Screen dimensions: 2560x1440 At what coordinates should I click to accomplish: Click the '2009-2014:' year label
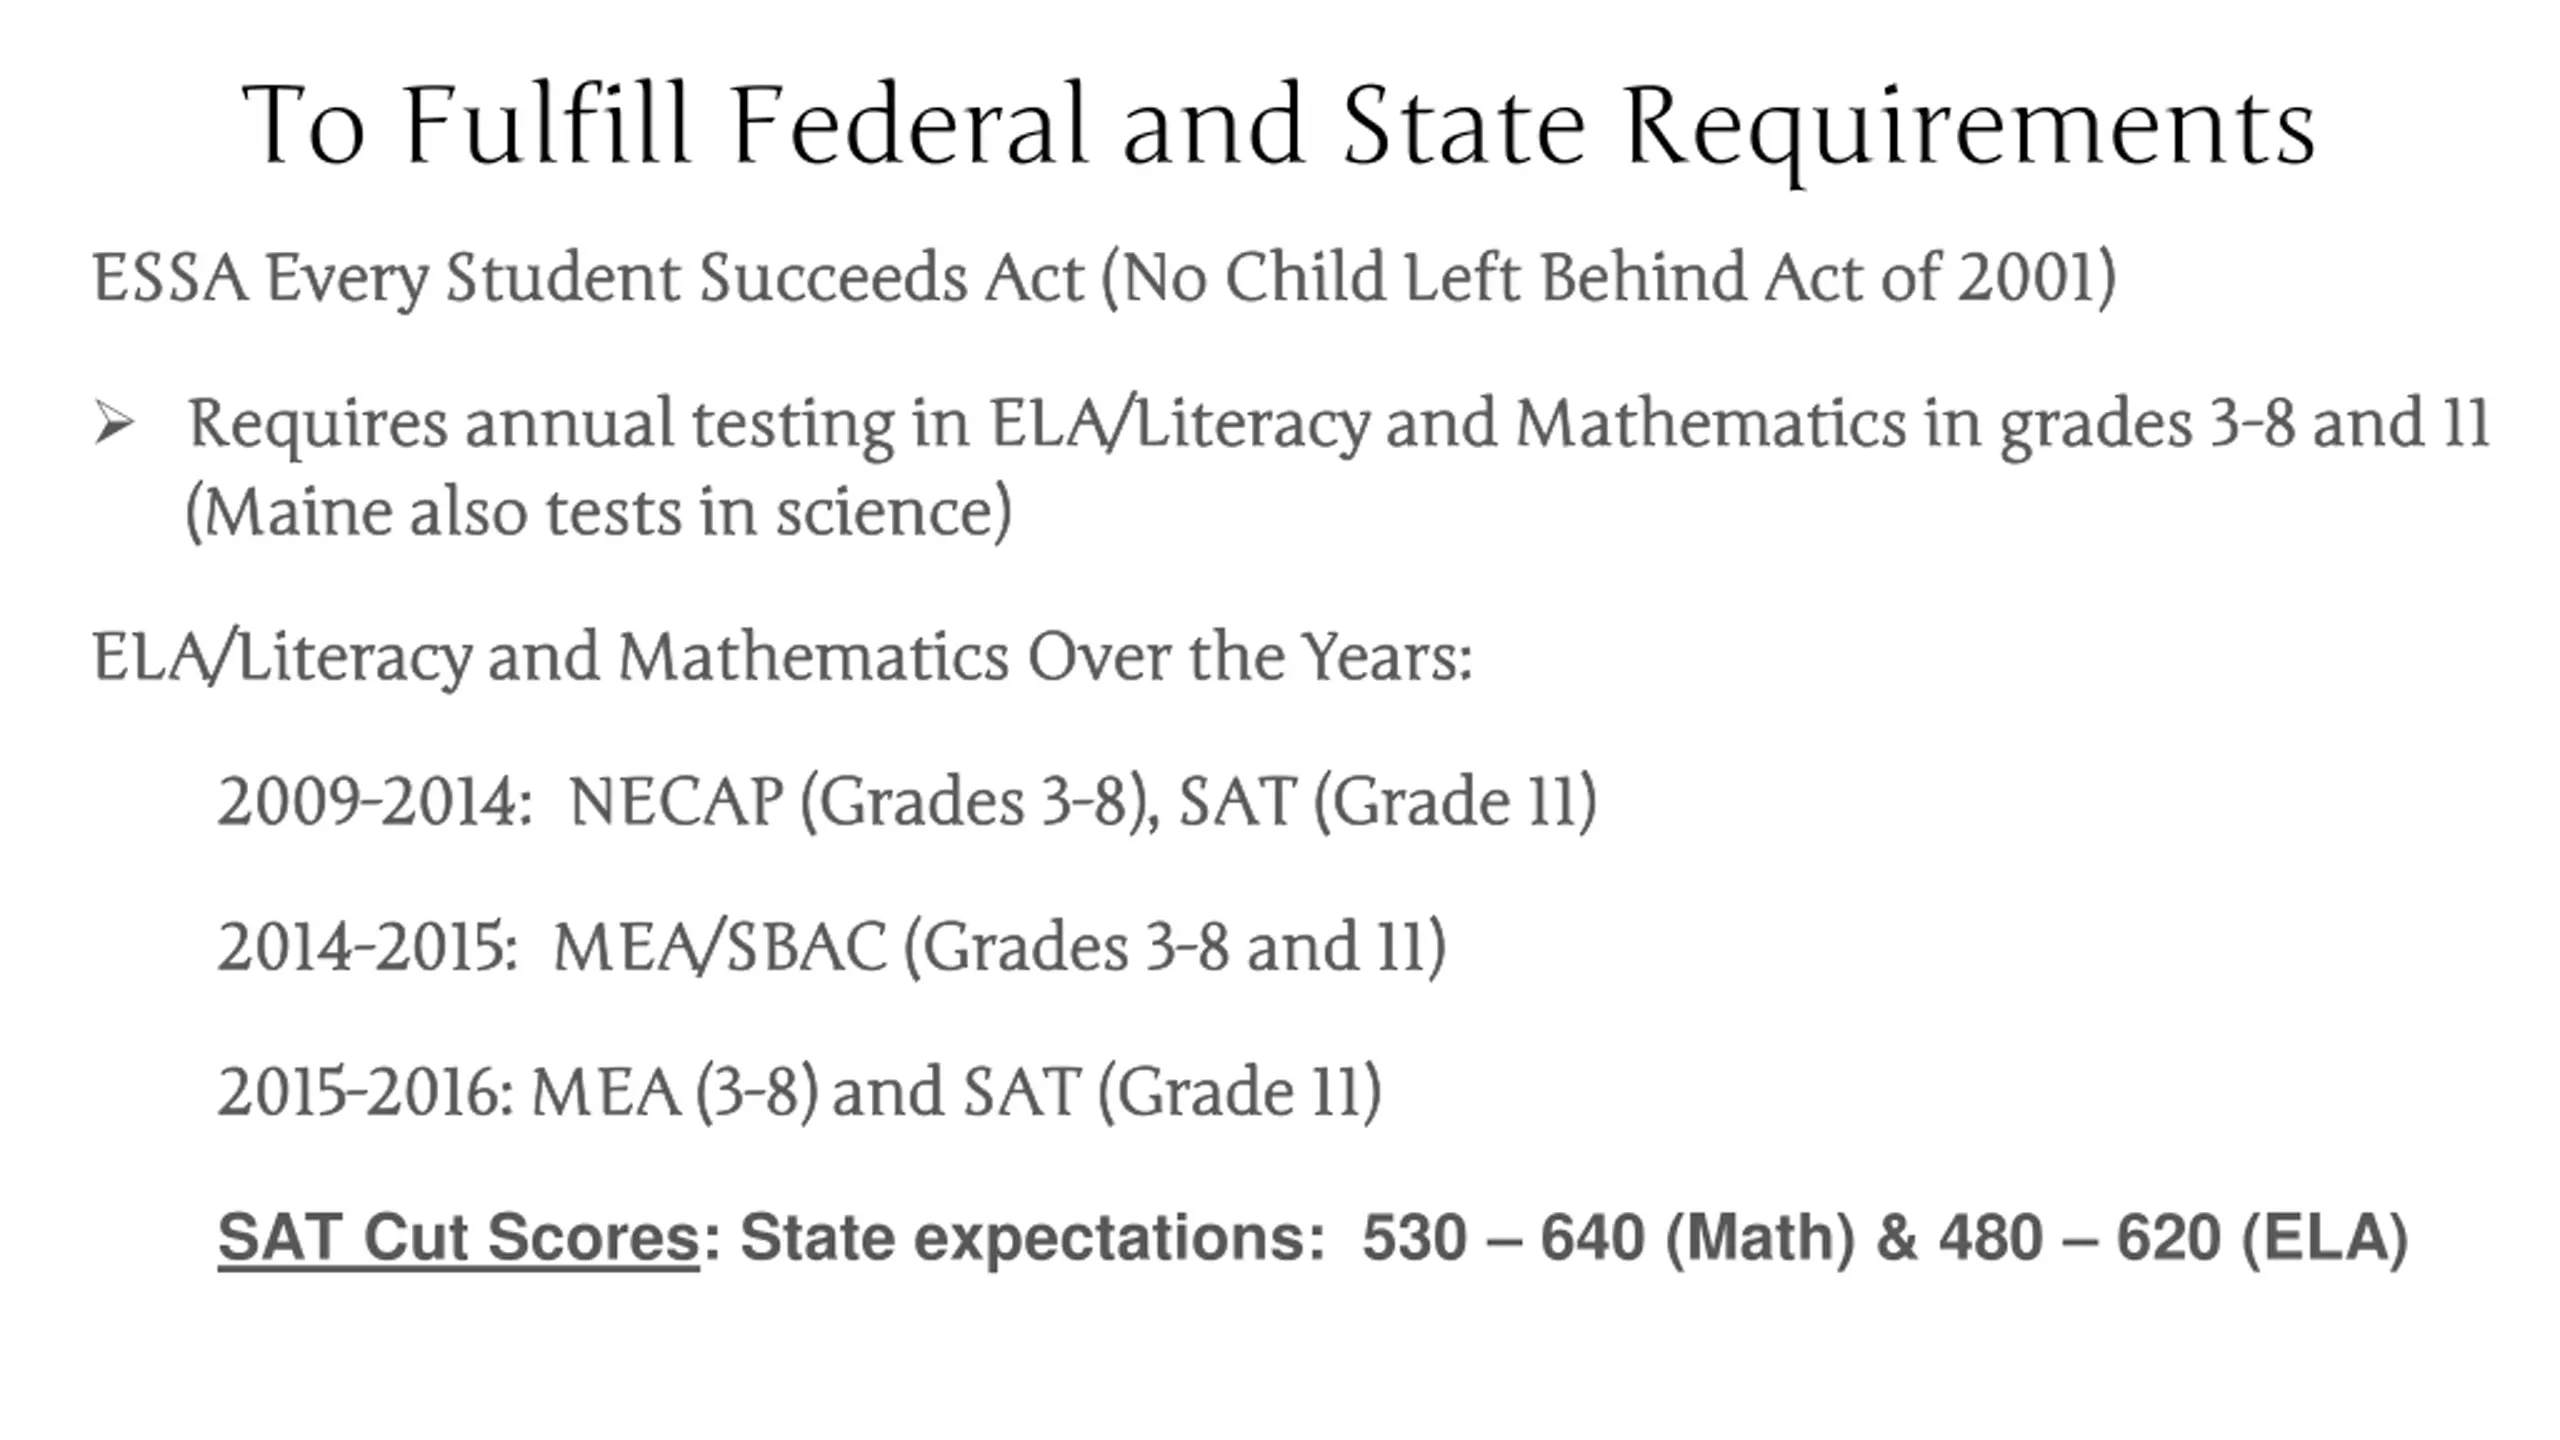[375, 802]
